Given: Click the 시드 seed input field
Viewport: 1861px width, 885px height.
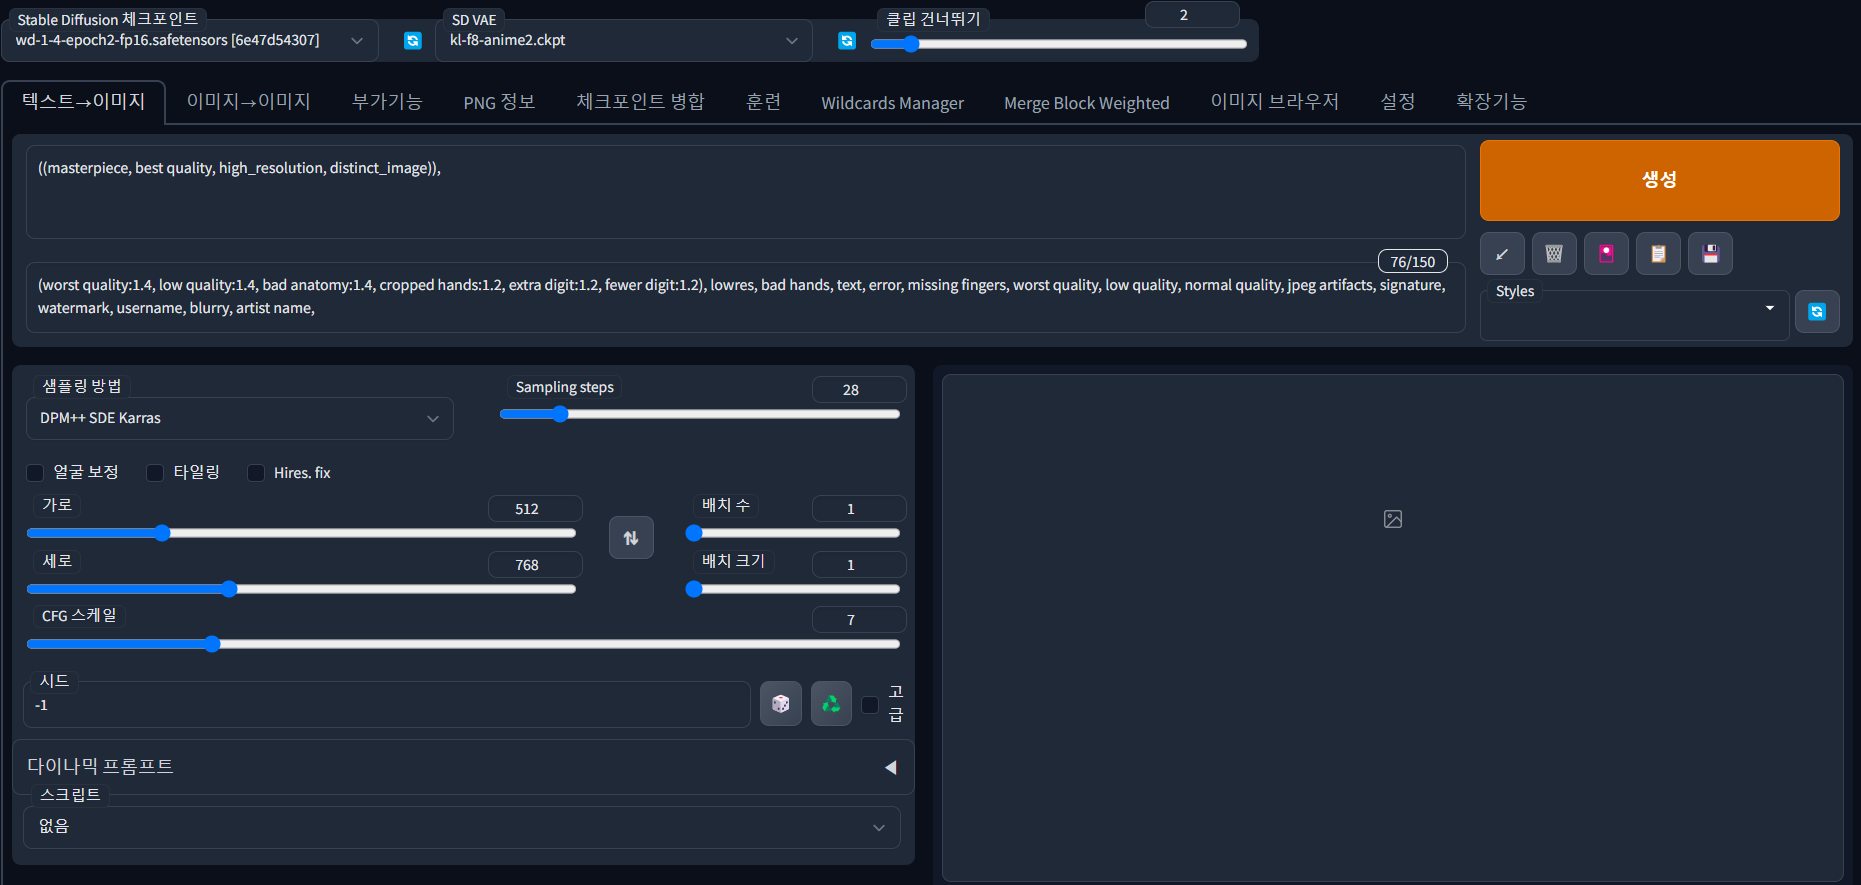Looking at the screenshot, I should pyautogui.click(x=387, y=705).
